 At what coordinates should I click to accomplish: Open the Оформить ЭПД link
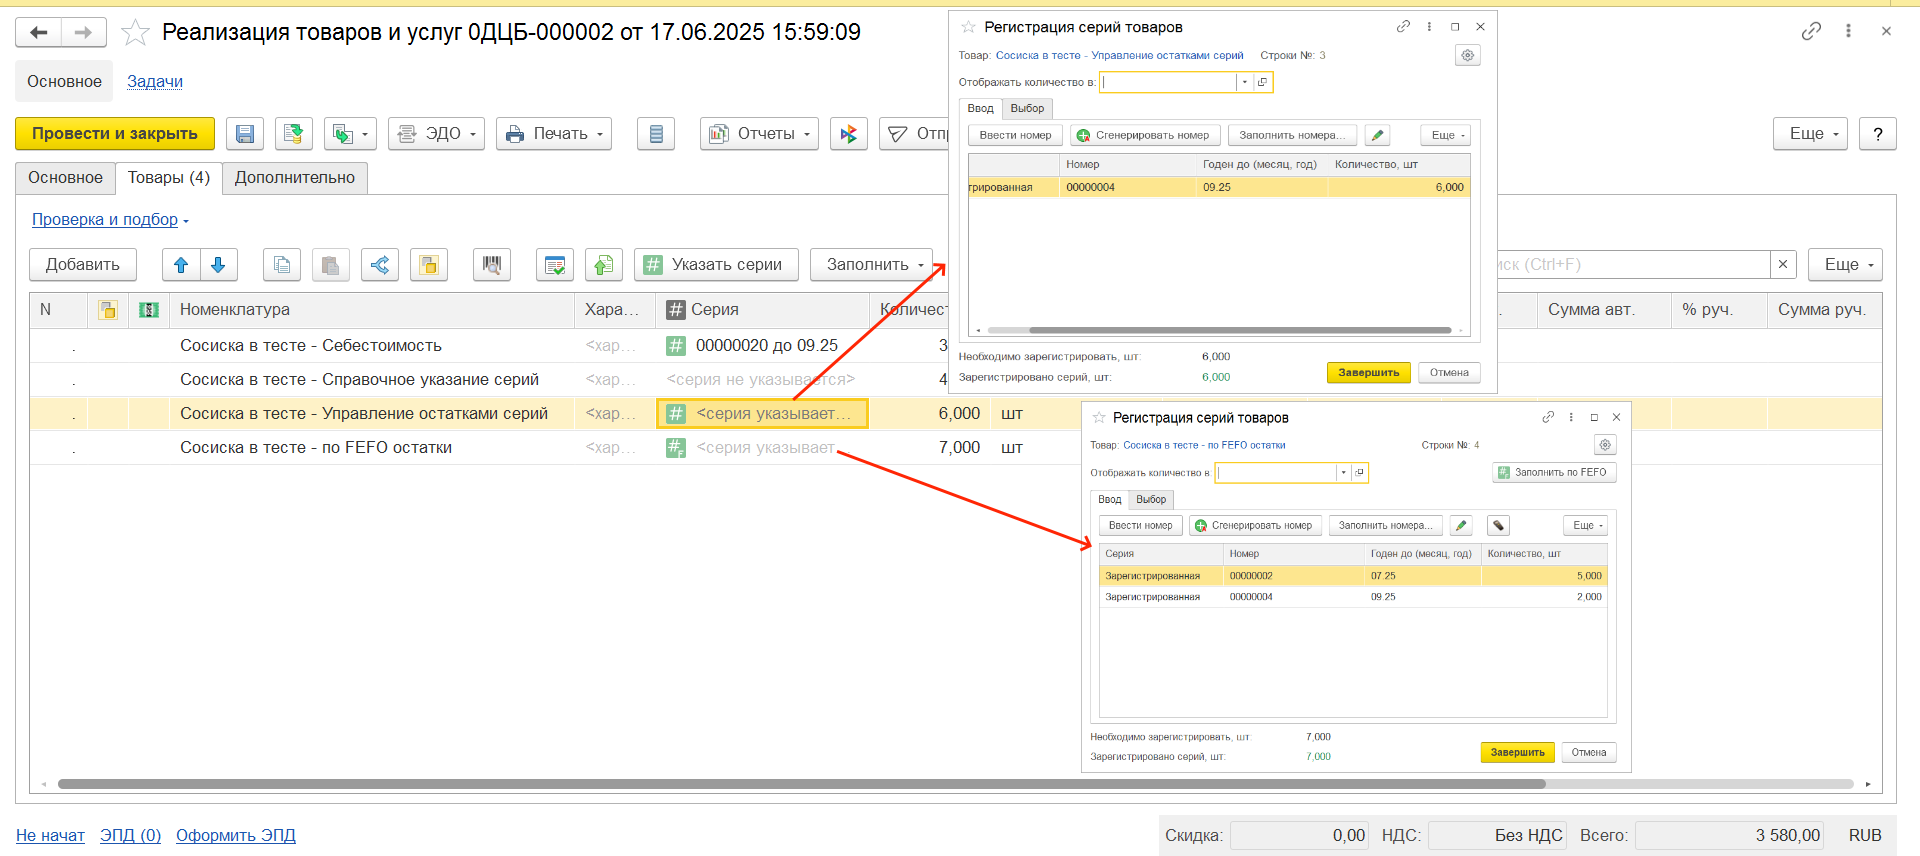click(x=236, y=836)
